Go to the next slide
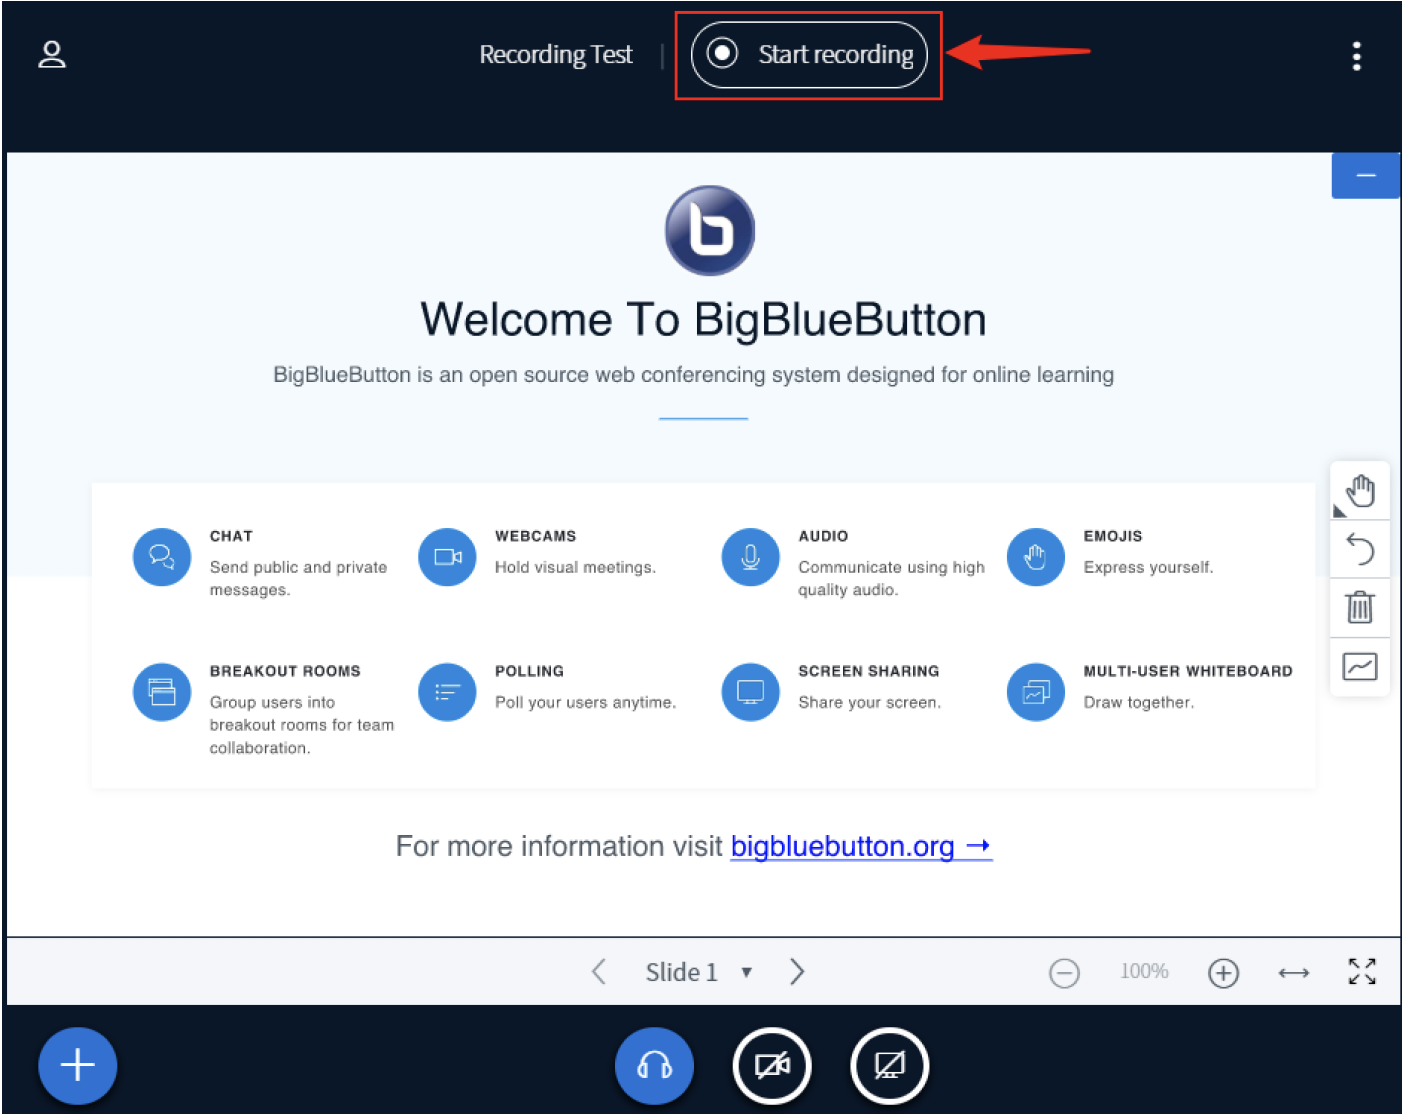The image size is (1402, 1118). click(796, 971)
